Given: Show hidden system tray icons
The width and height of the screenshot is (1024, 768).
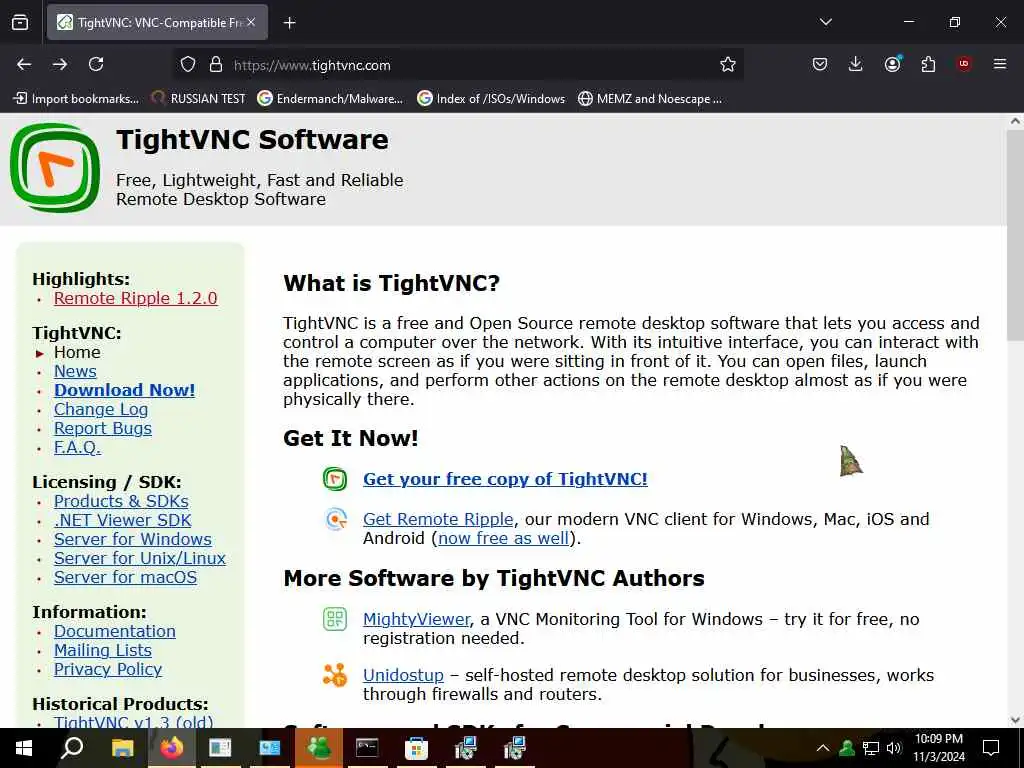Looking at the screenshot, I should (823, 748).
